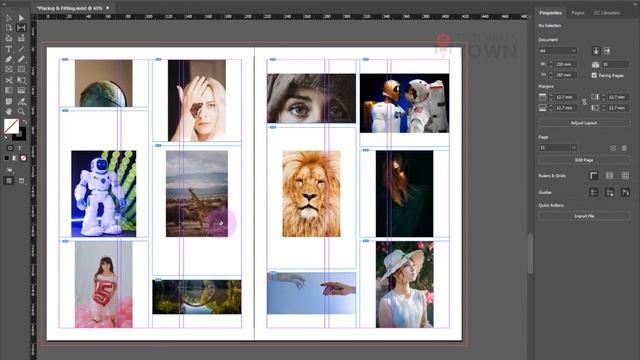The image size is (640, 360).
Task: Click the Apply Color black swatch button
Action: [7, 158]
